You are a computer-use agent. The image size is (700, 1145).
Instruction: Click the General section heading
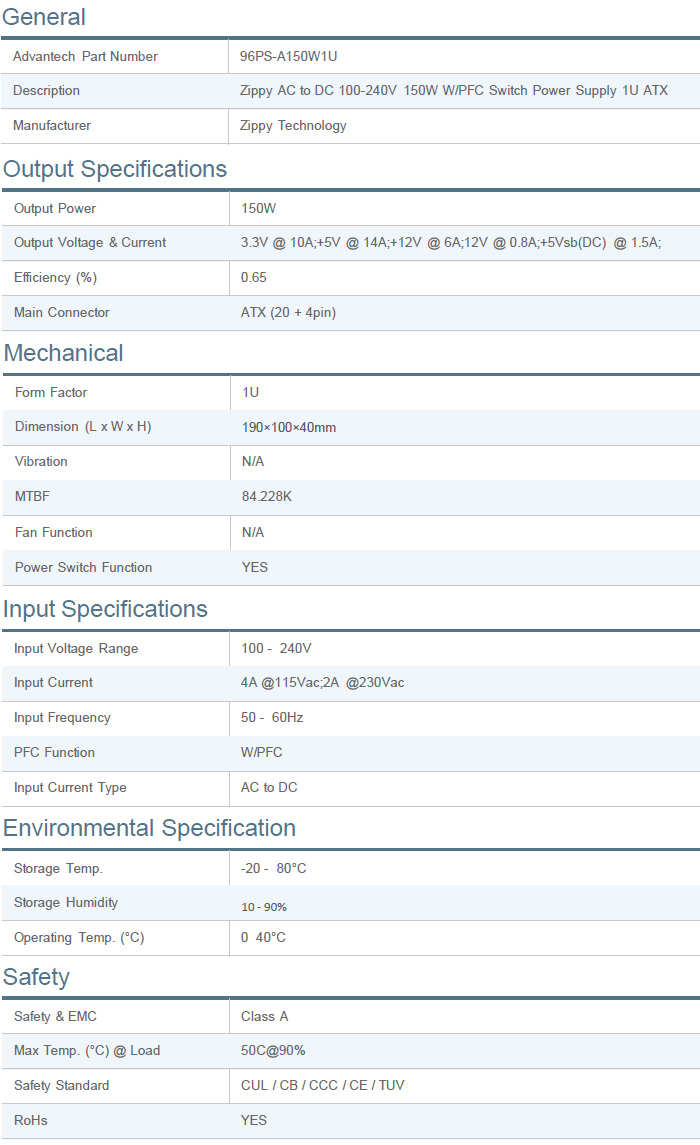tap(44, 17)
